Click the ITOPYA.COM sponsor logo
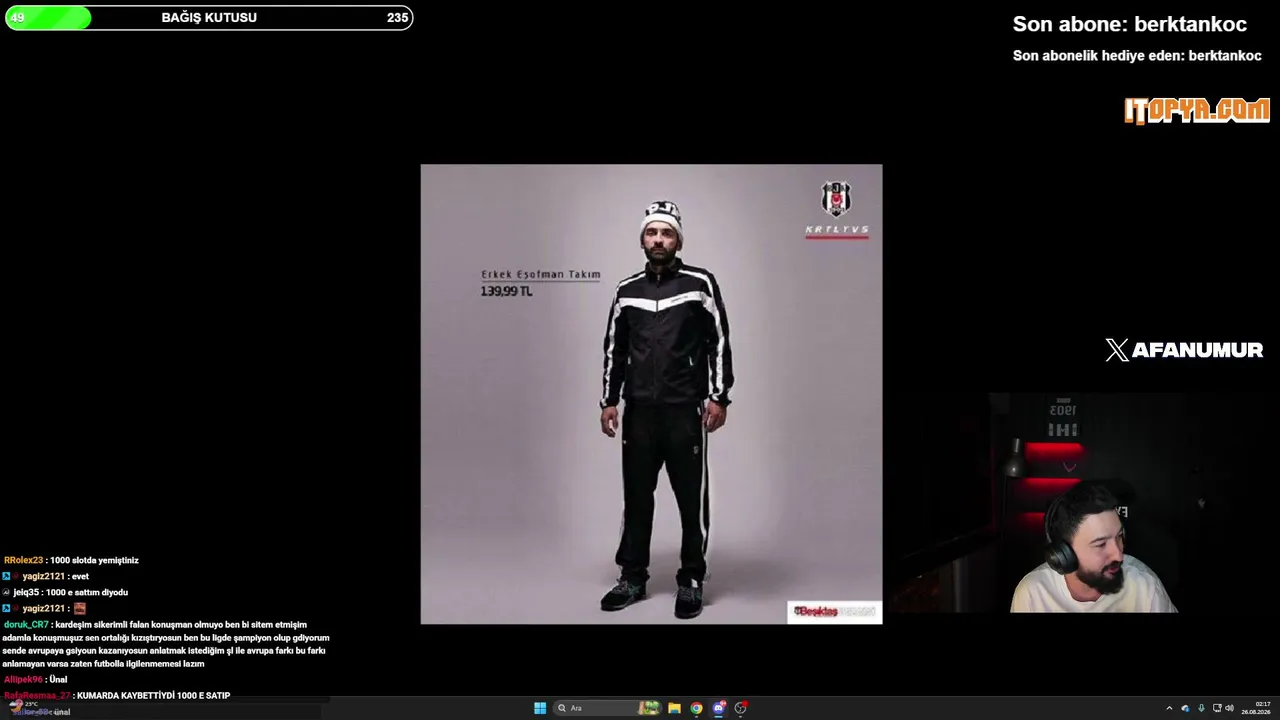Image resolution: width=1280 pixels, height=720 pixels. [1197, 110]
